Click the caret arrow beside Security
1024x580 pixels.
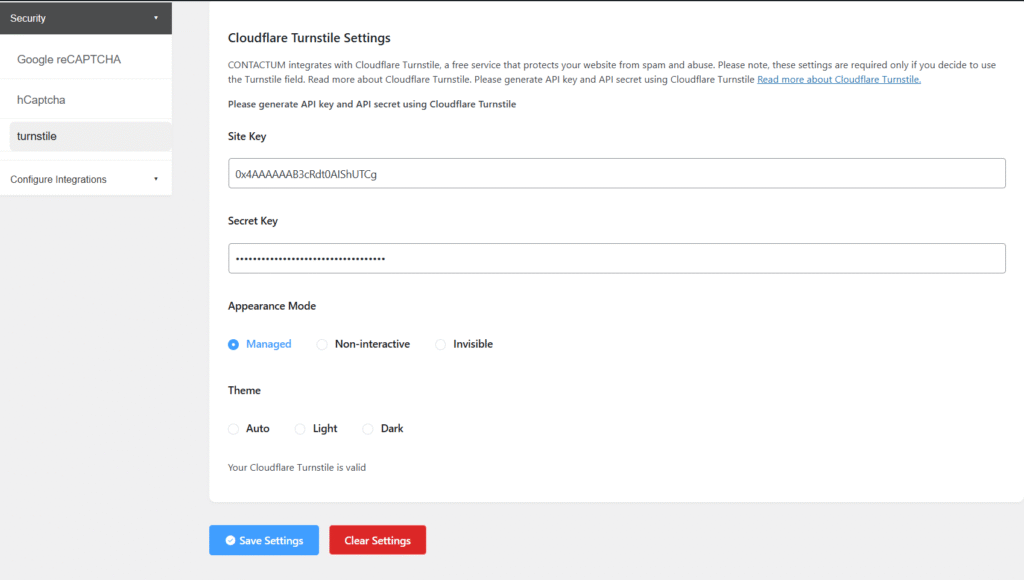click(156, 18)
